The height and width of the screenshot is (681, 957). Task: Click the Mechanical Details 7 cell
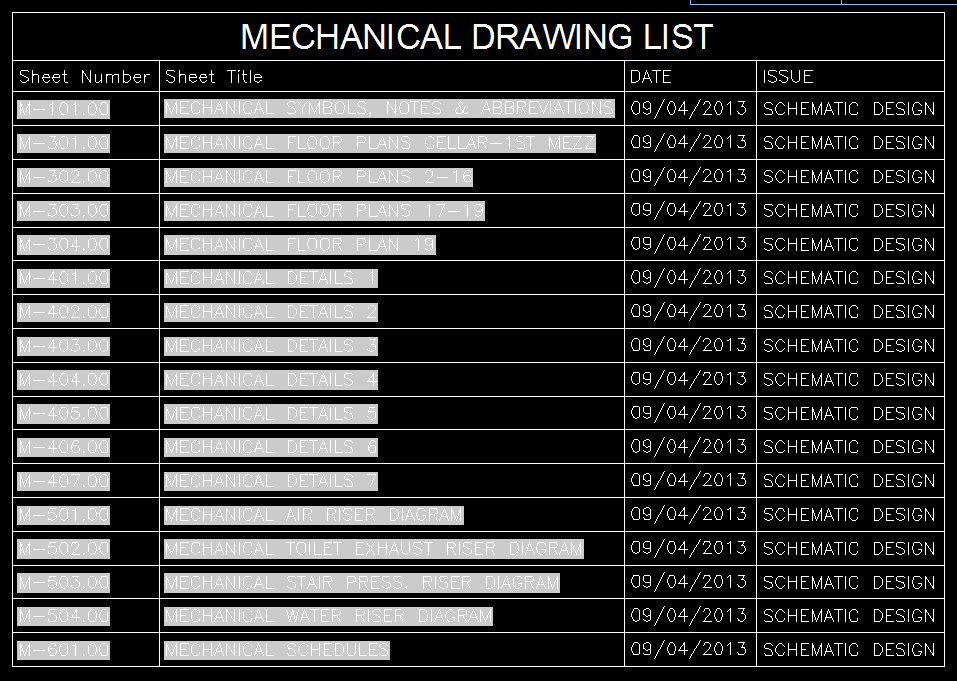coord(271,481)
